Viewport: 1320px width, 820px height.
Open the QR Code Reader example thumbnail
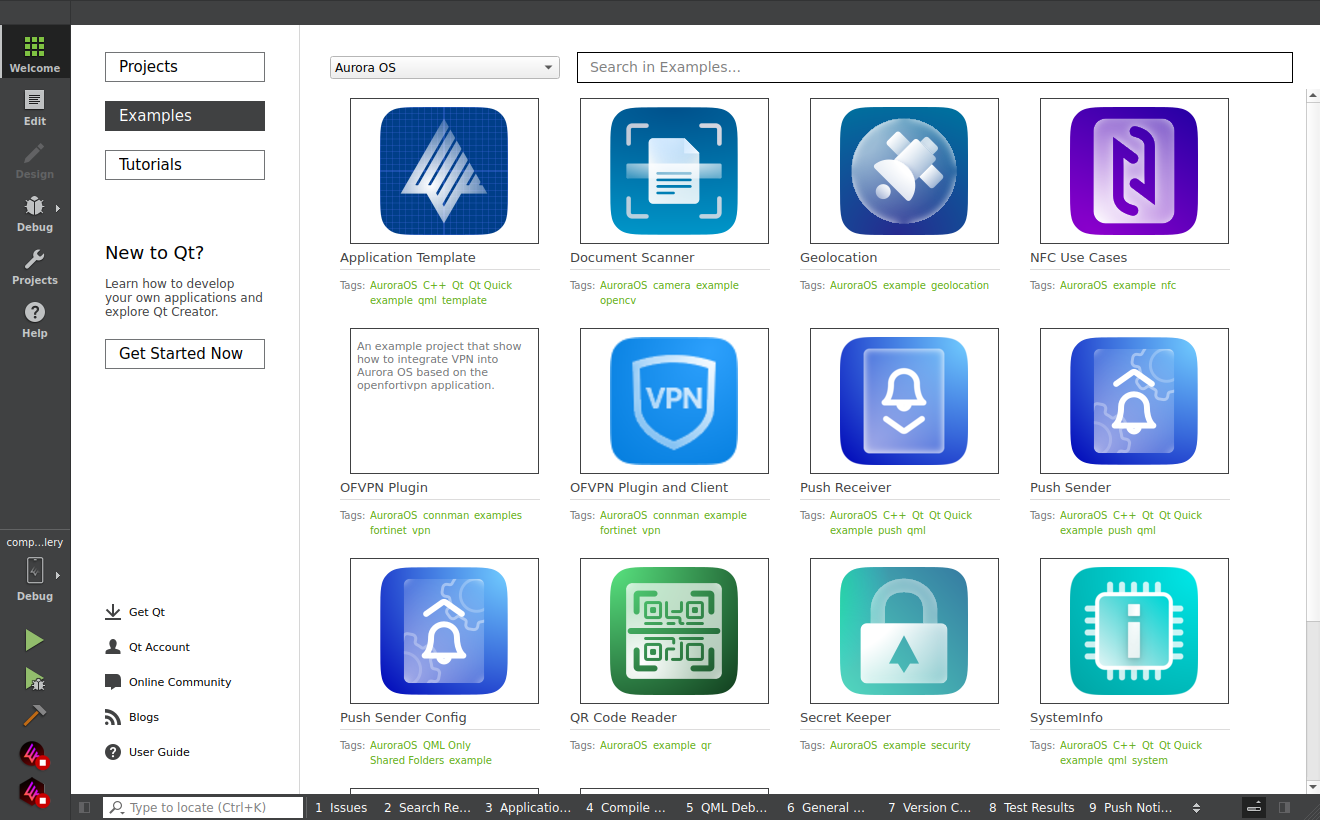[674, 631]
